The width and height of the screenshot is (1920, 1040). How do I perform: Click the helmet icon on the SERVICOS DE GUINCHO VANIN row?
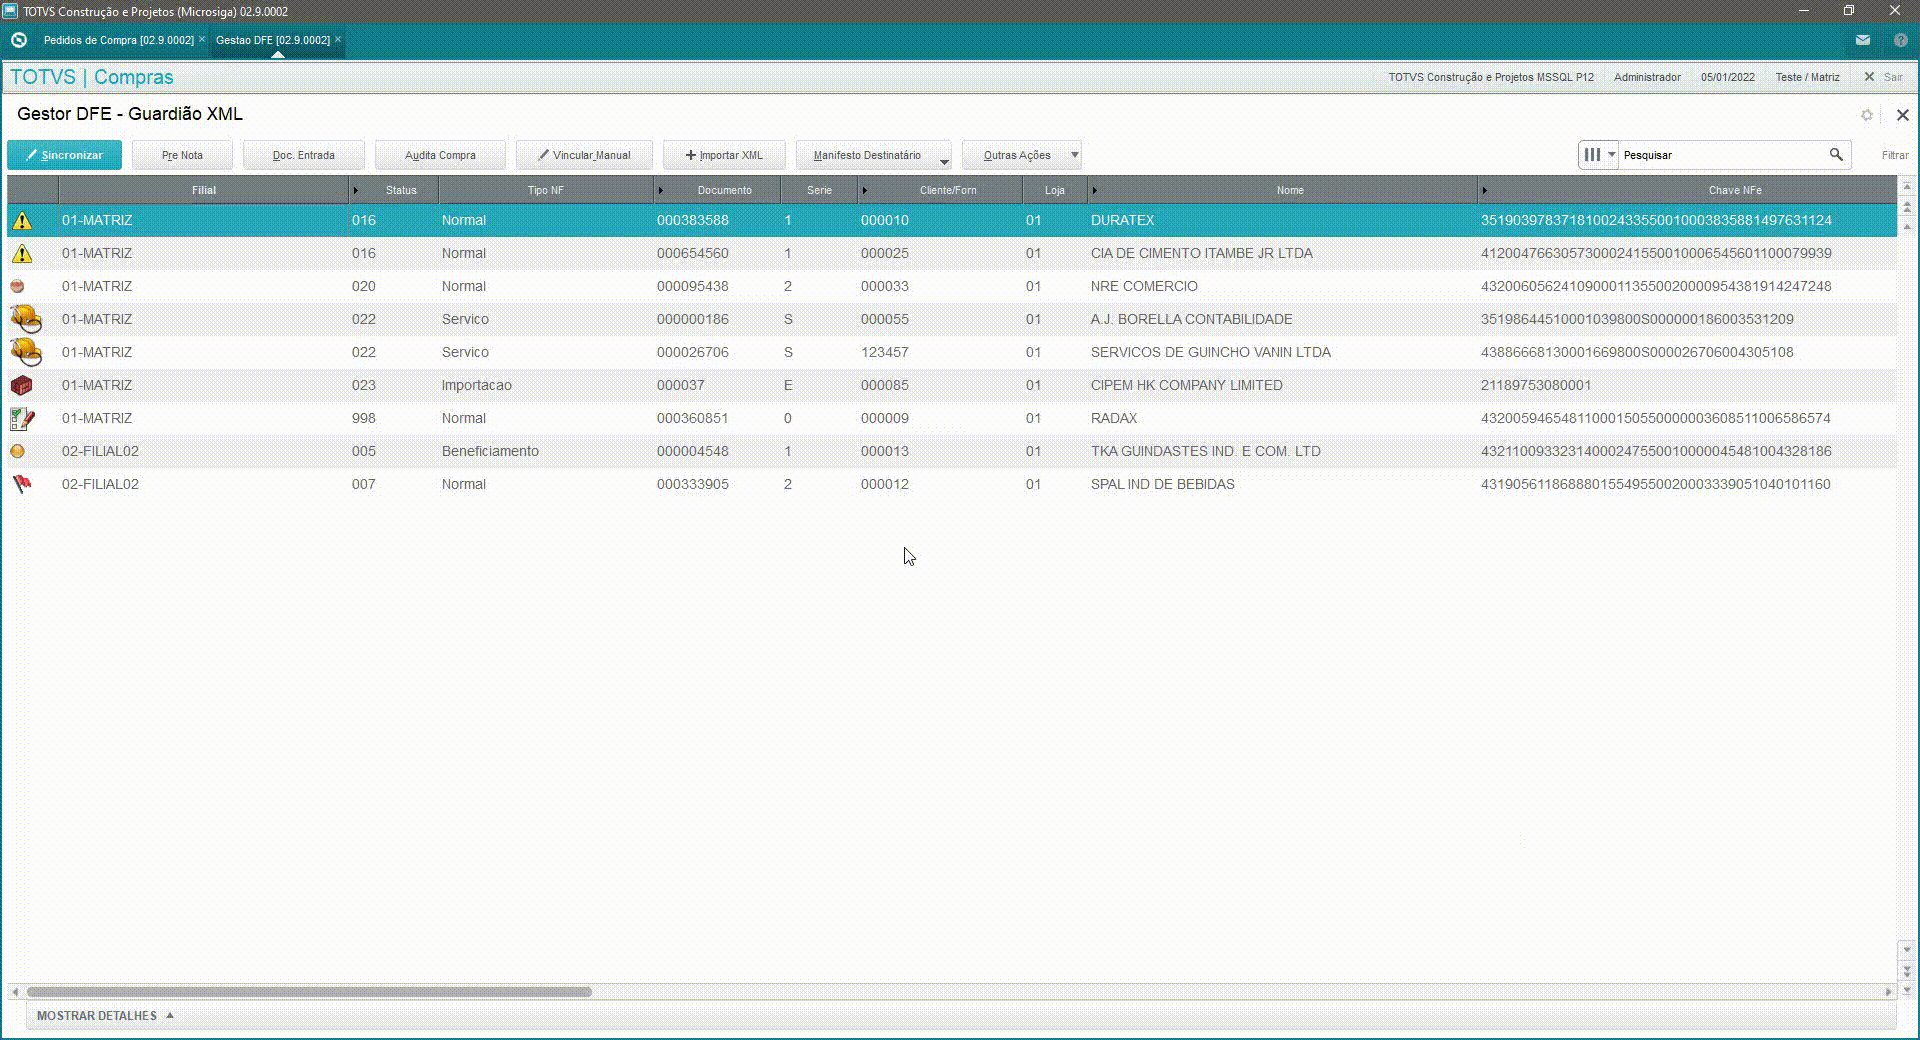pyautogui.click(x=26, y=352)
